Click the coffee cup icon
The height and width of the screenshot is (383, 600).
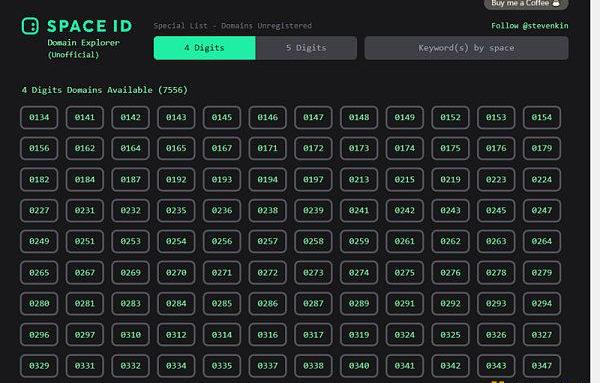556,3
